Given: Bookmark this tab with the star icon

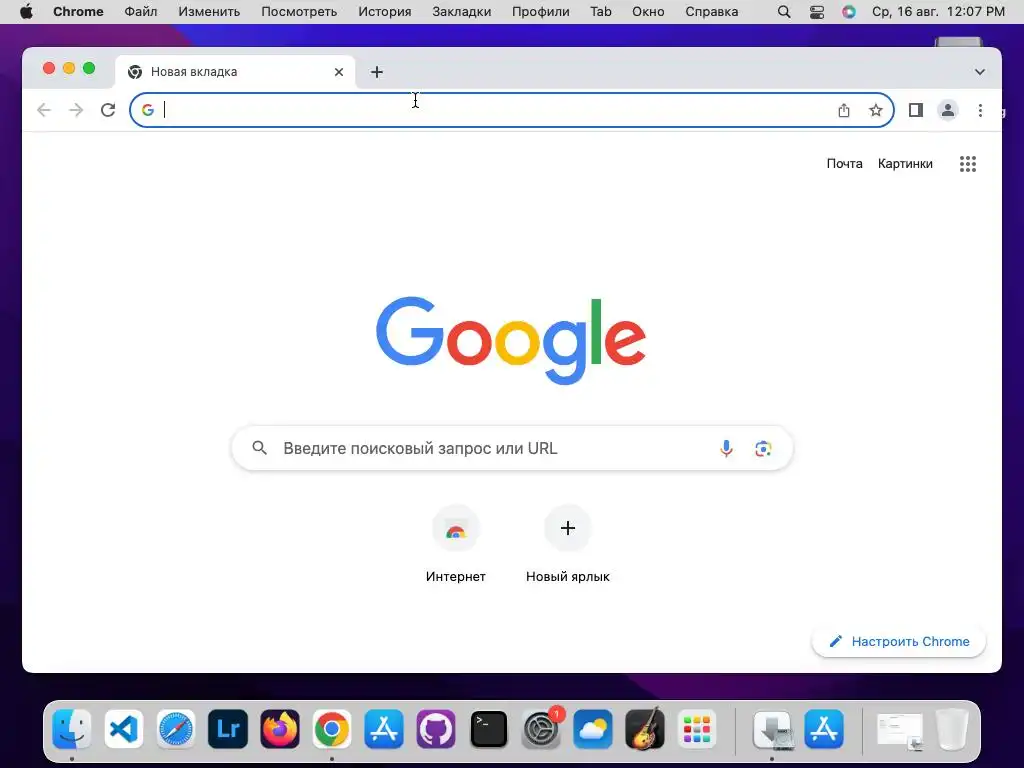Looking at the screenshot, I should [876, 110].
